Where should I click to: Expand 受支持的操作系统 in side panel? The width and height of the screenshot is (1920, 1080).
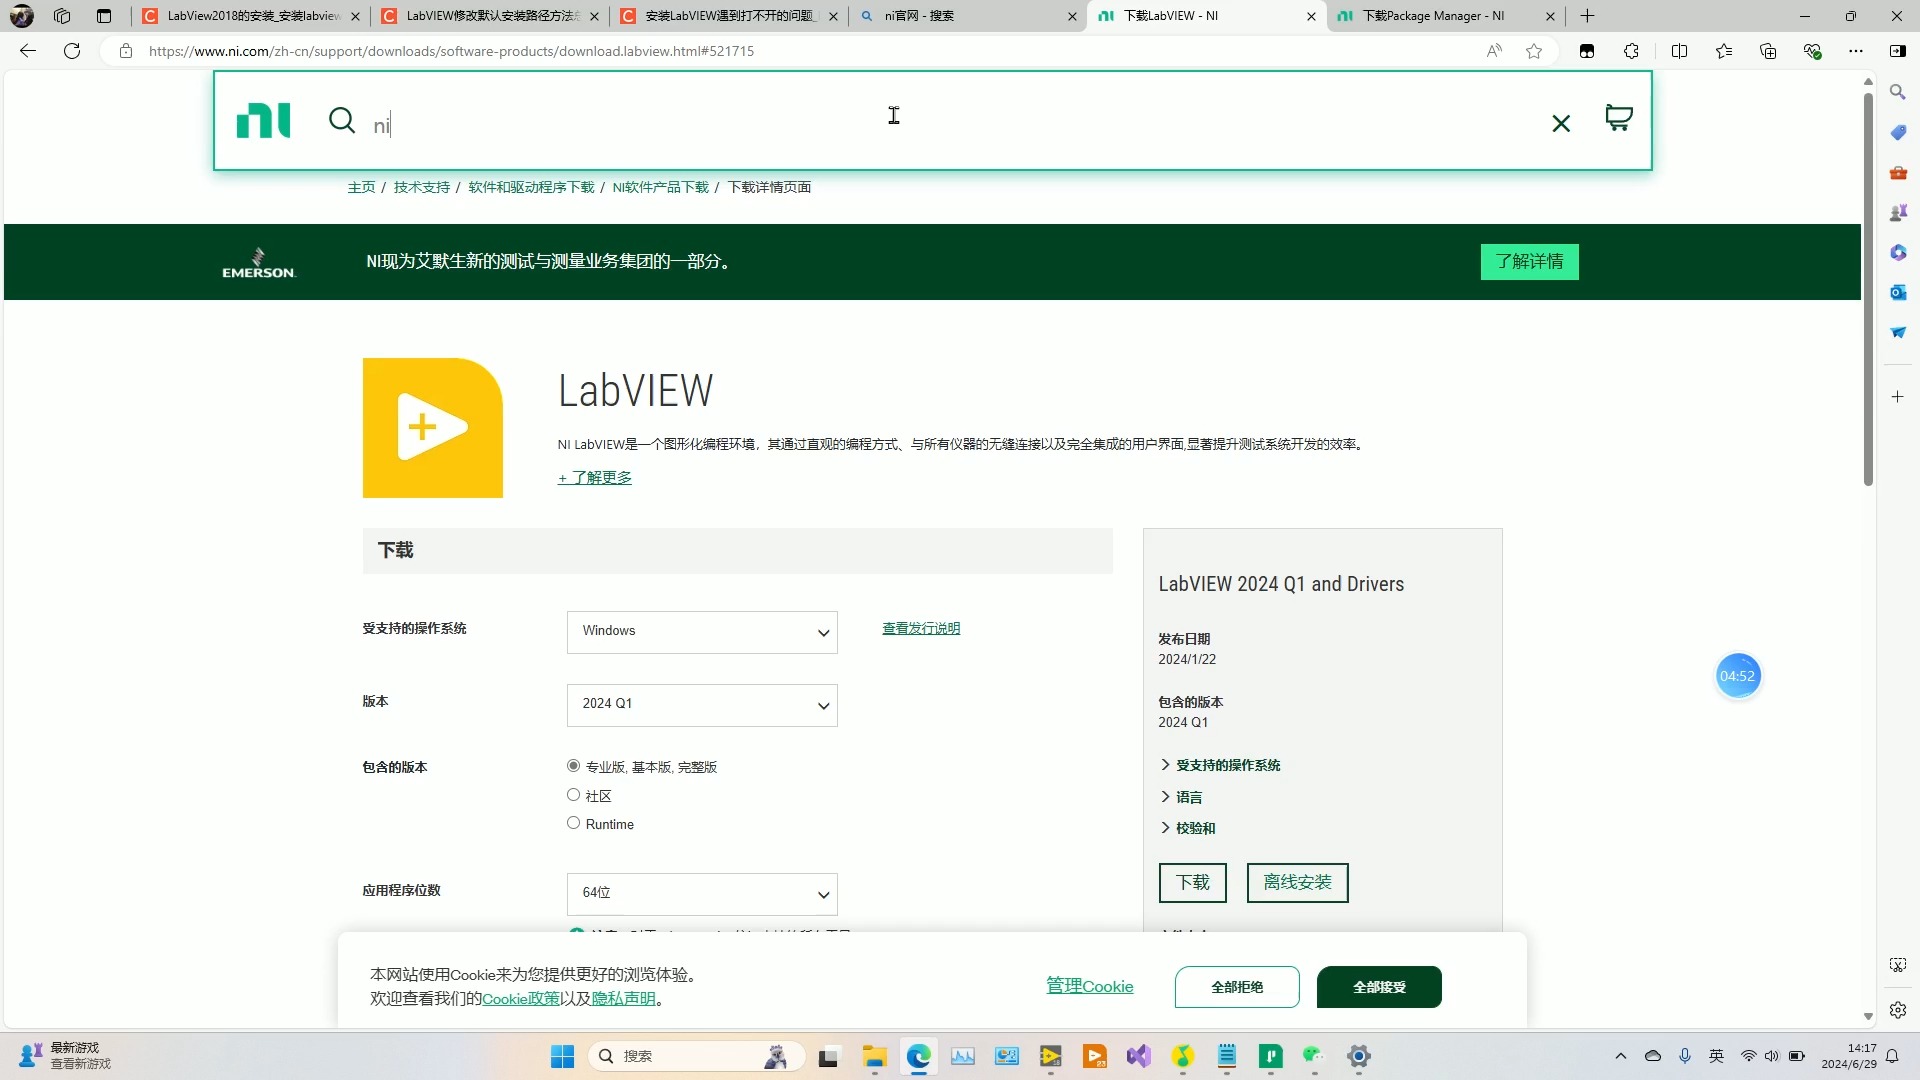tap(1220, 765)
